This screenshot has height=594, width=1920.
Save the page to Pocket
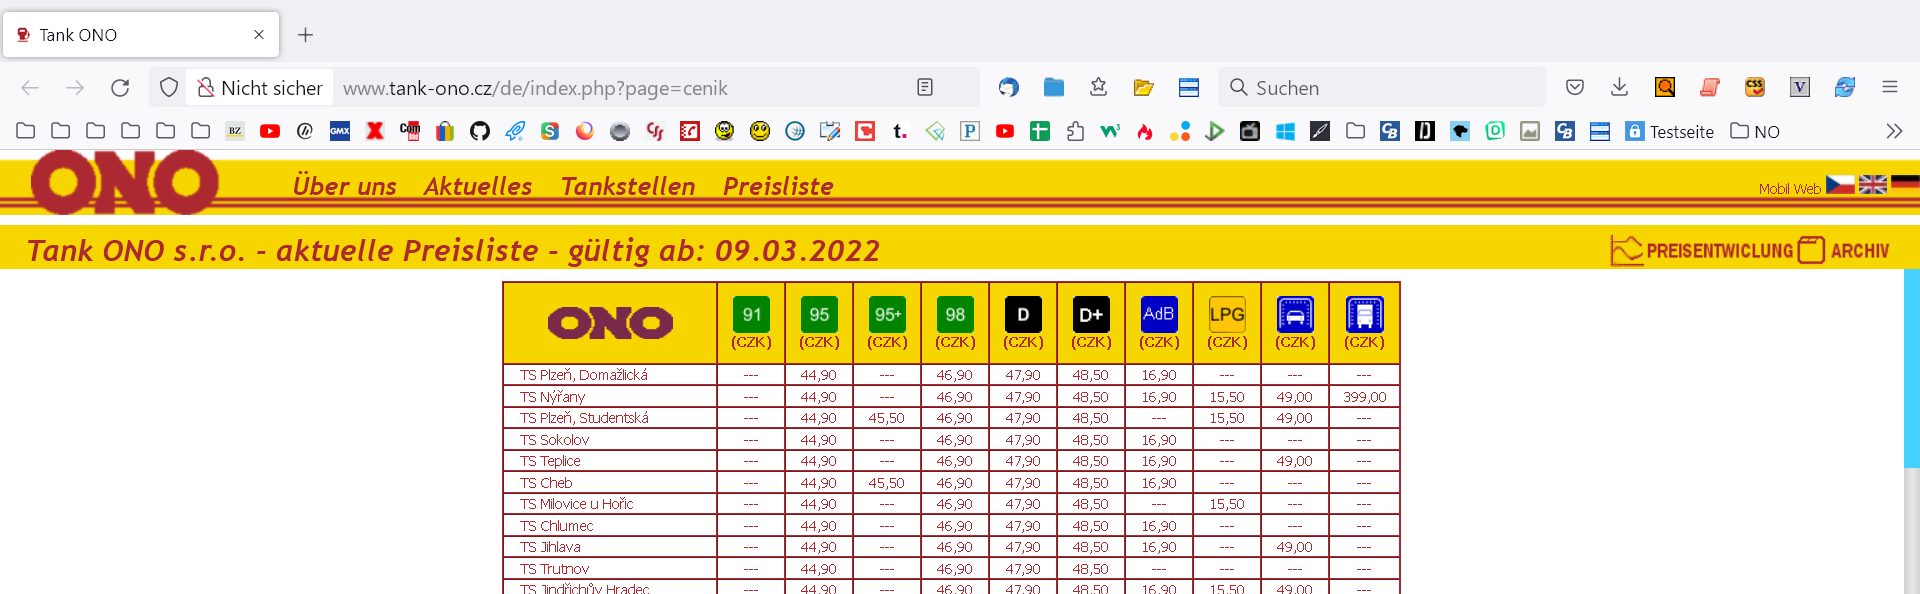coord(1575,88)
